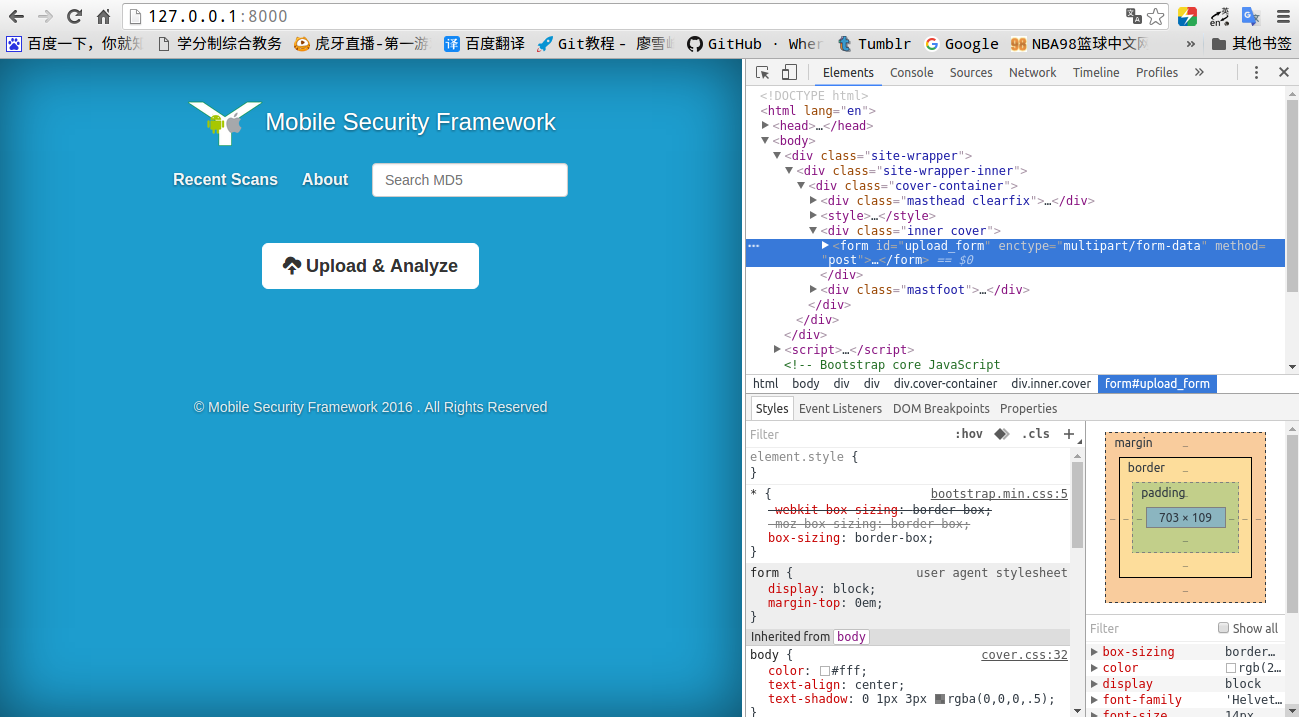Screen dimensions: 1299x717
Task: Toggle the device toolbar icon
Action: [789, 73]
